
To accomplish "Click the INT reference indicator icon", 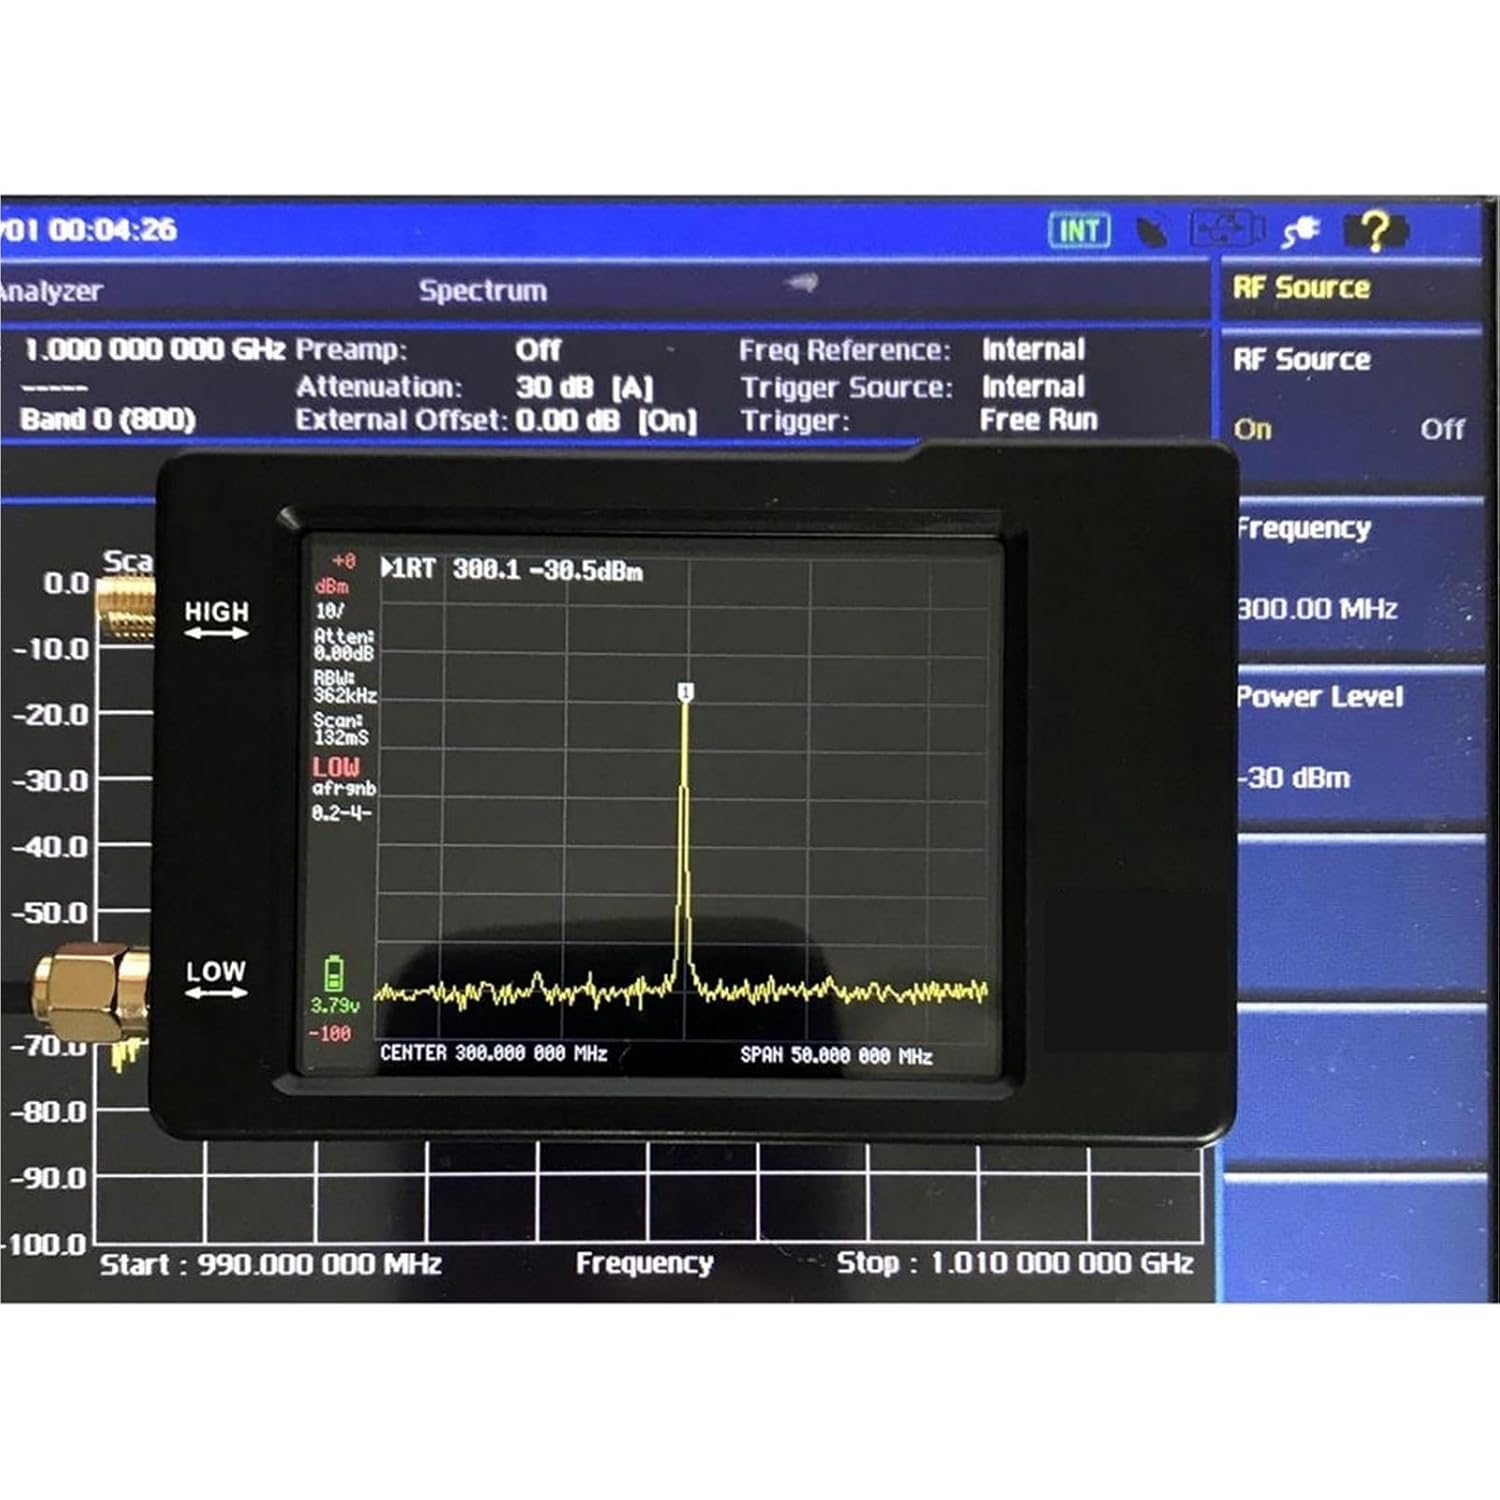I will coord(1079,231).
